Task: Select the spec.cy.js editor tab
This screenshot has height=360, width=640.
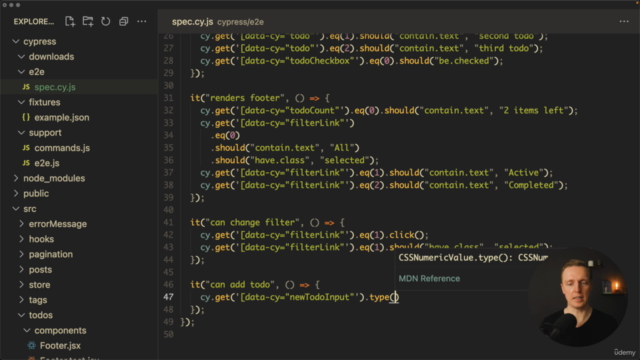Action: 192,22
